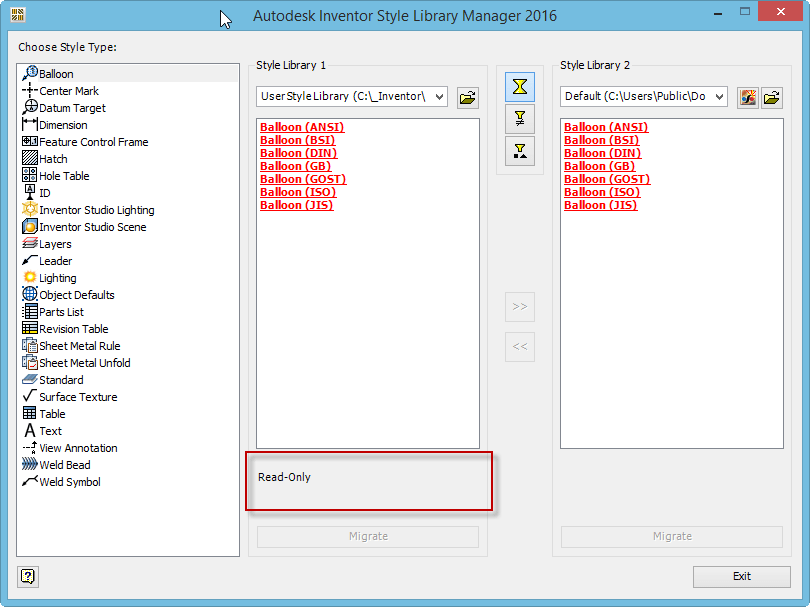Open help with question mark button
810x607 pixels.
click(x=28, y=577)
